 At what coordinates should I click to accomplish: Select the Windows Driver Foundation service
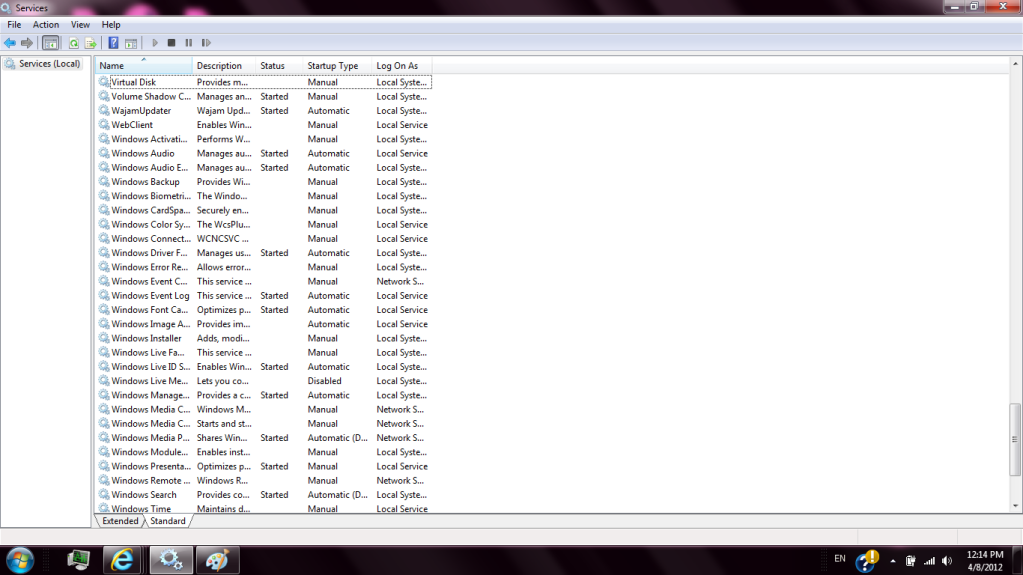coord(149,253)
